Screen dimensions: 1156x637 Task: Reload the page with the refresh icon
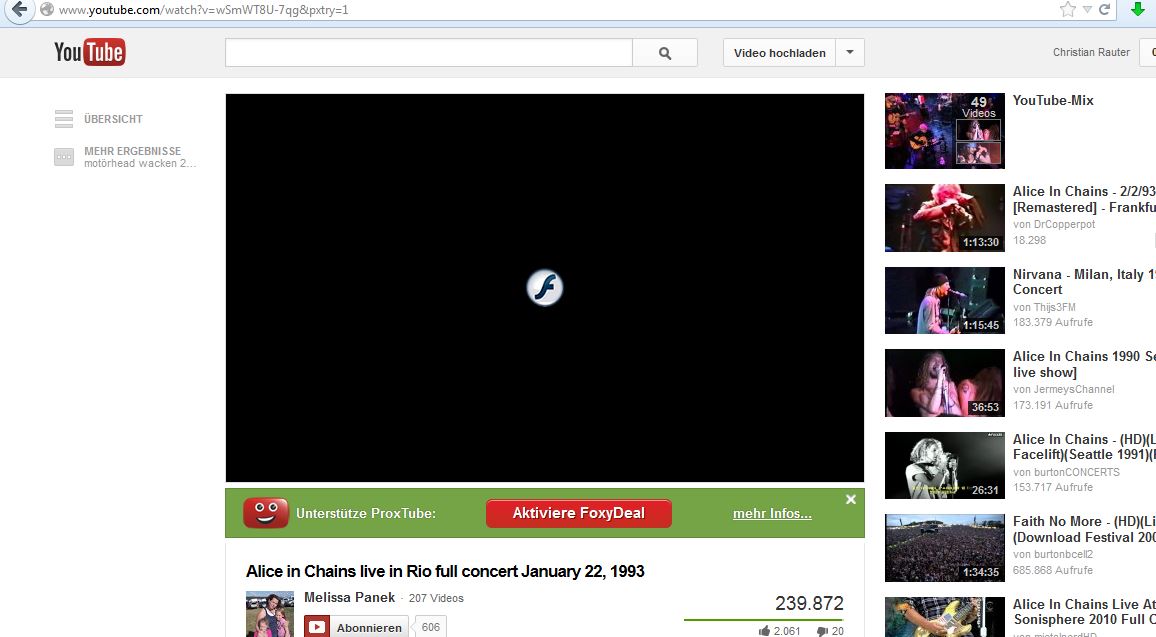click(1104, 10)
